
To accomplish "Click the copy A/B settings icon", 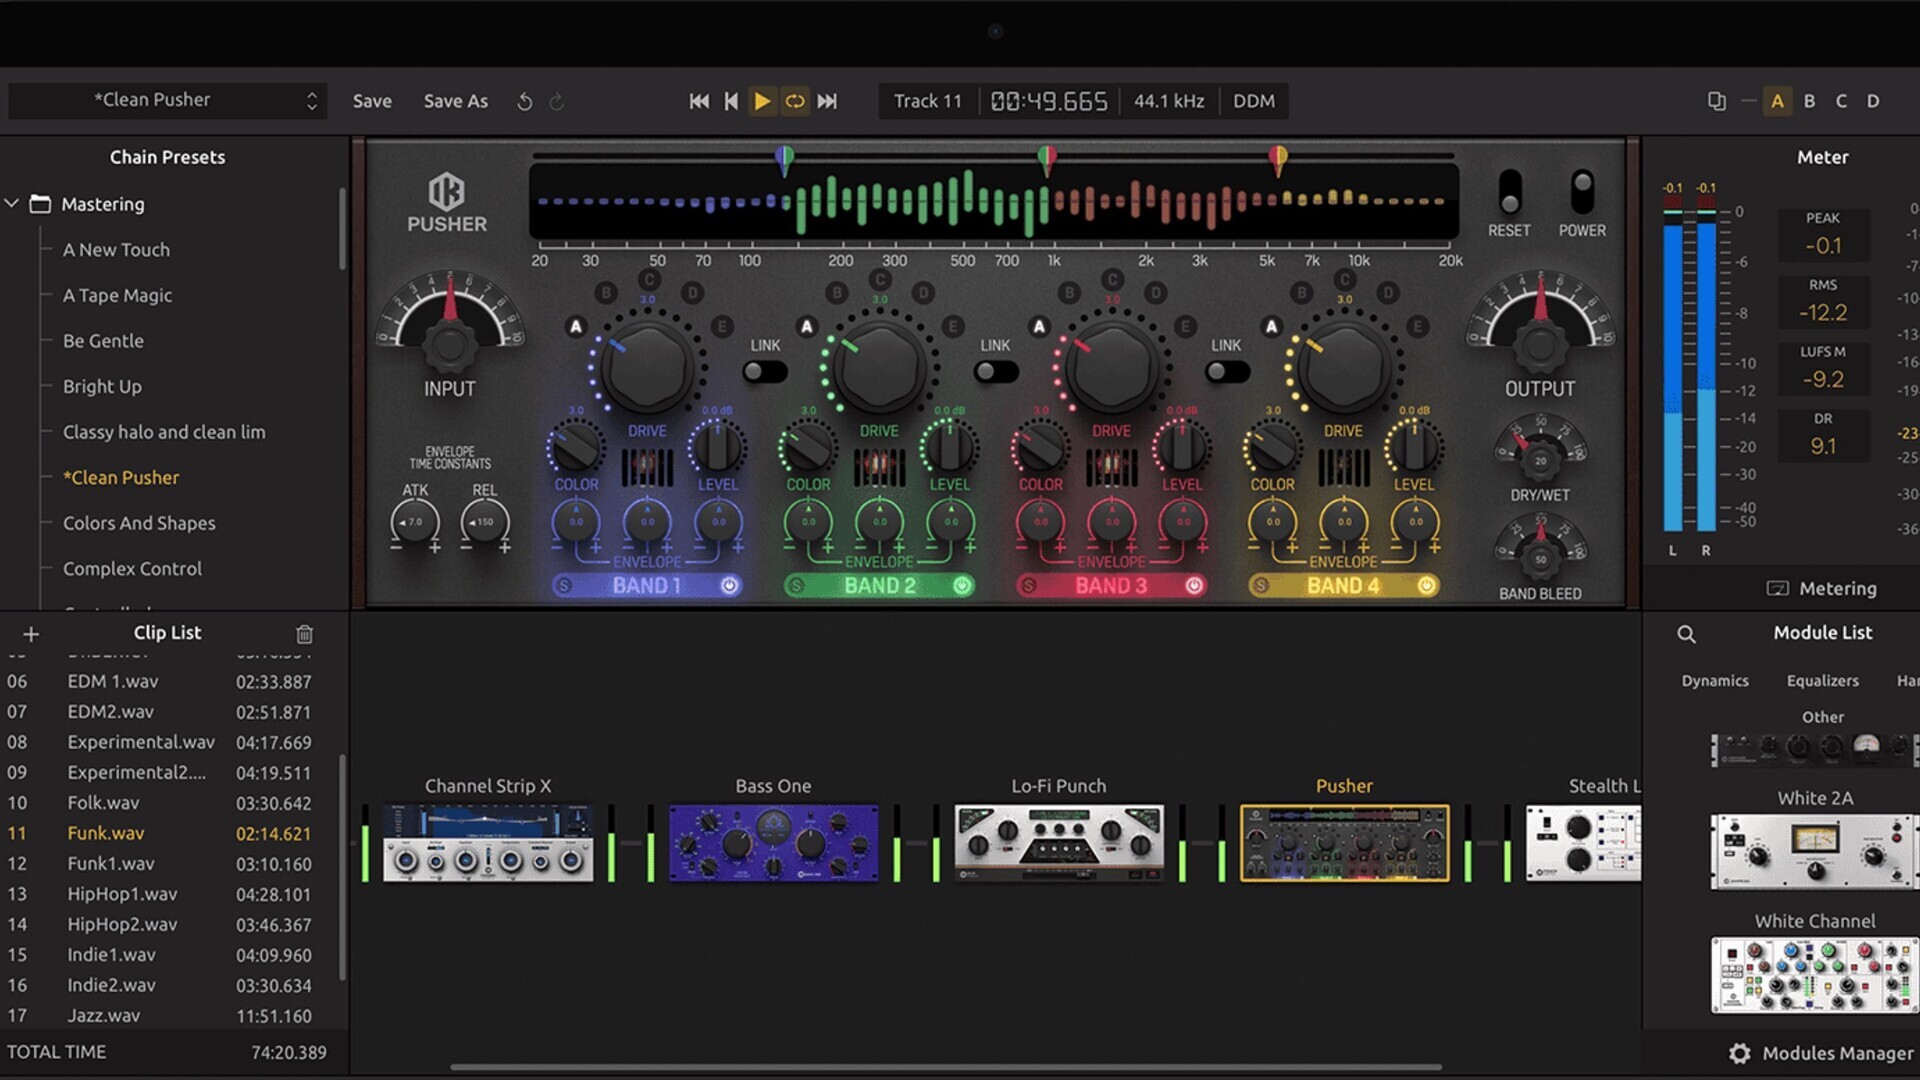I will pyautogui.click(x=1717, y=101).
